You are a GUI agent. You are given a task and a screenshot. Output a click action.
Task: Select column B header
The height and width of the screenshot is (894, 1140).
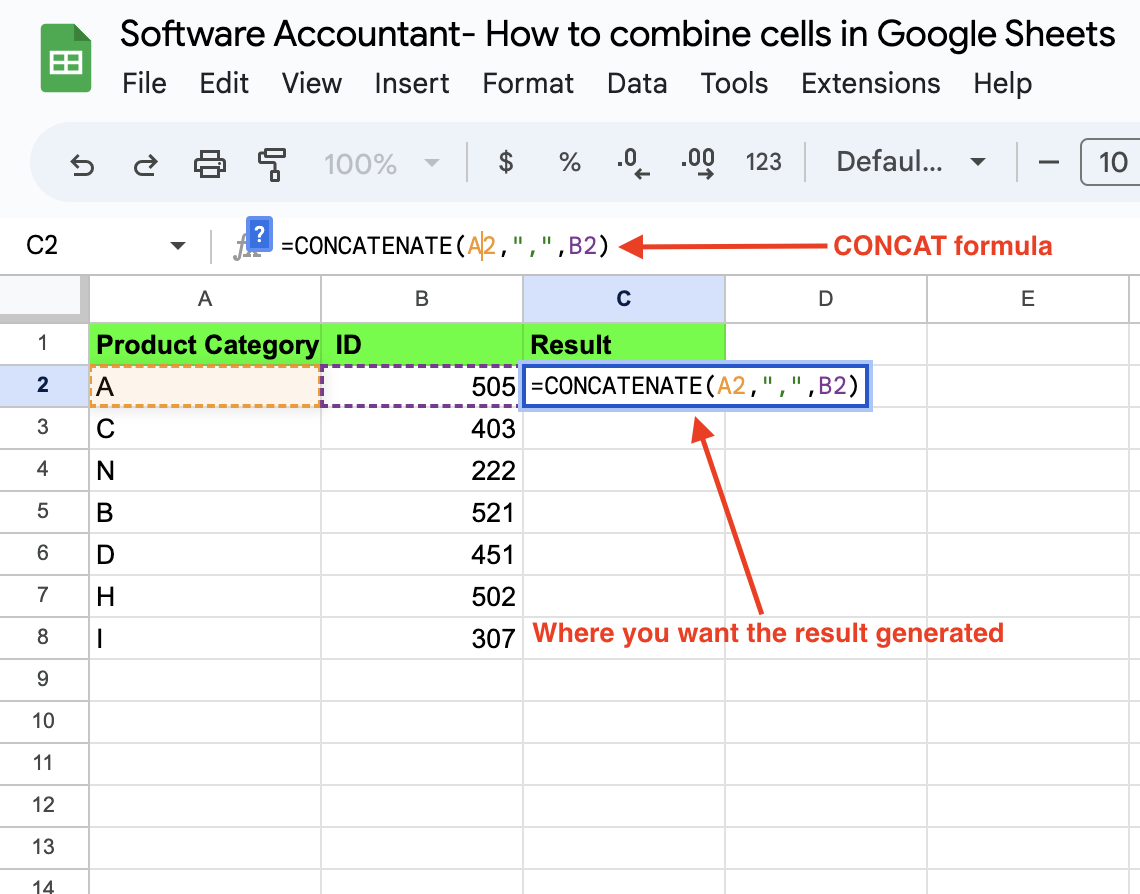click(x=422, y=299)
